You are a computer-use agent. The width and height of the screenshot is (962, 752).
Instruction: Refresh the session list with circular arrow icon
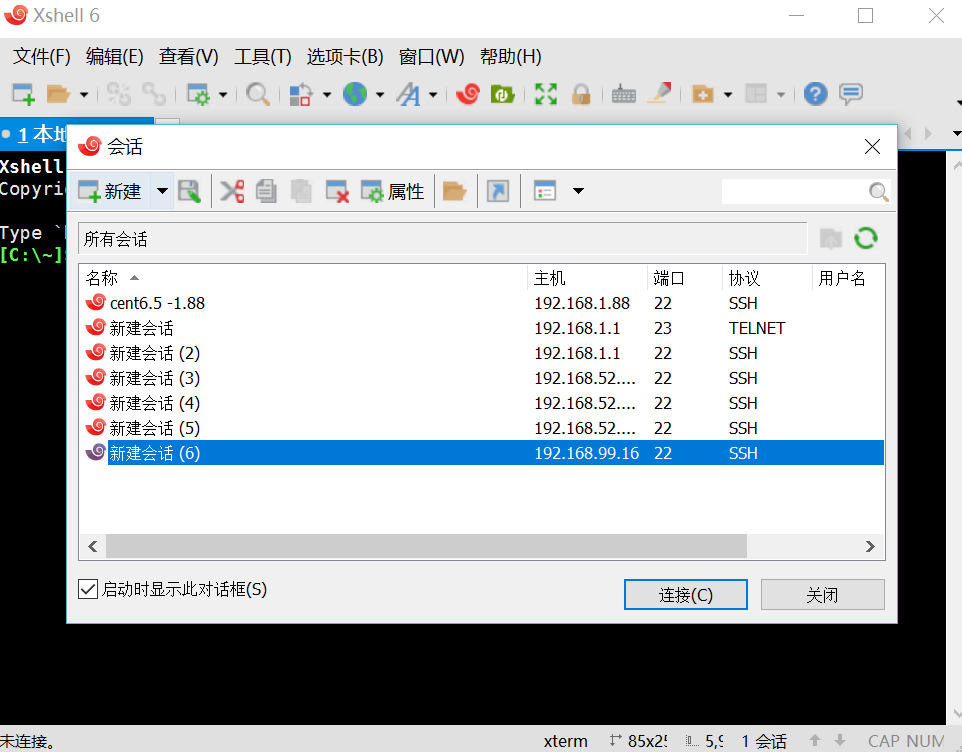point(866,238)
